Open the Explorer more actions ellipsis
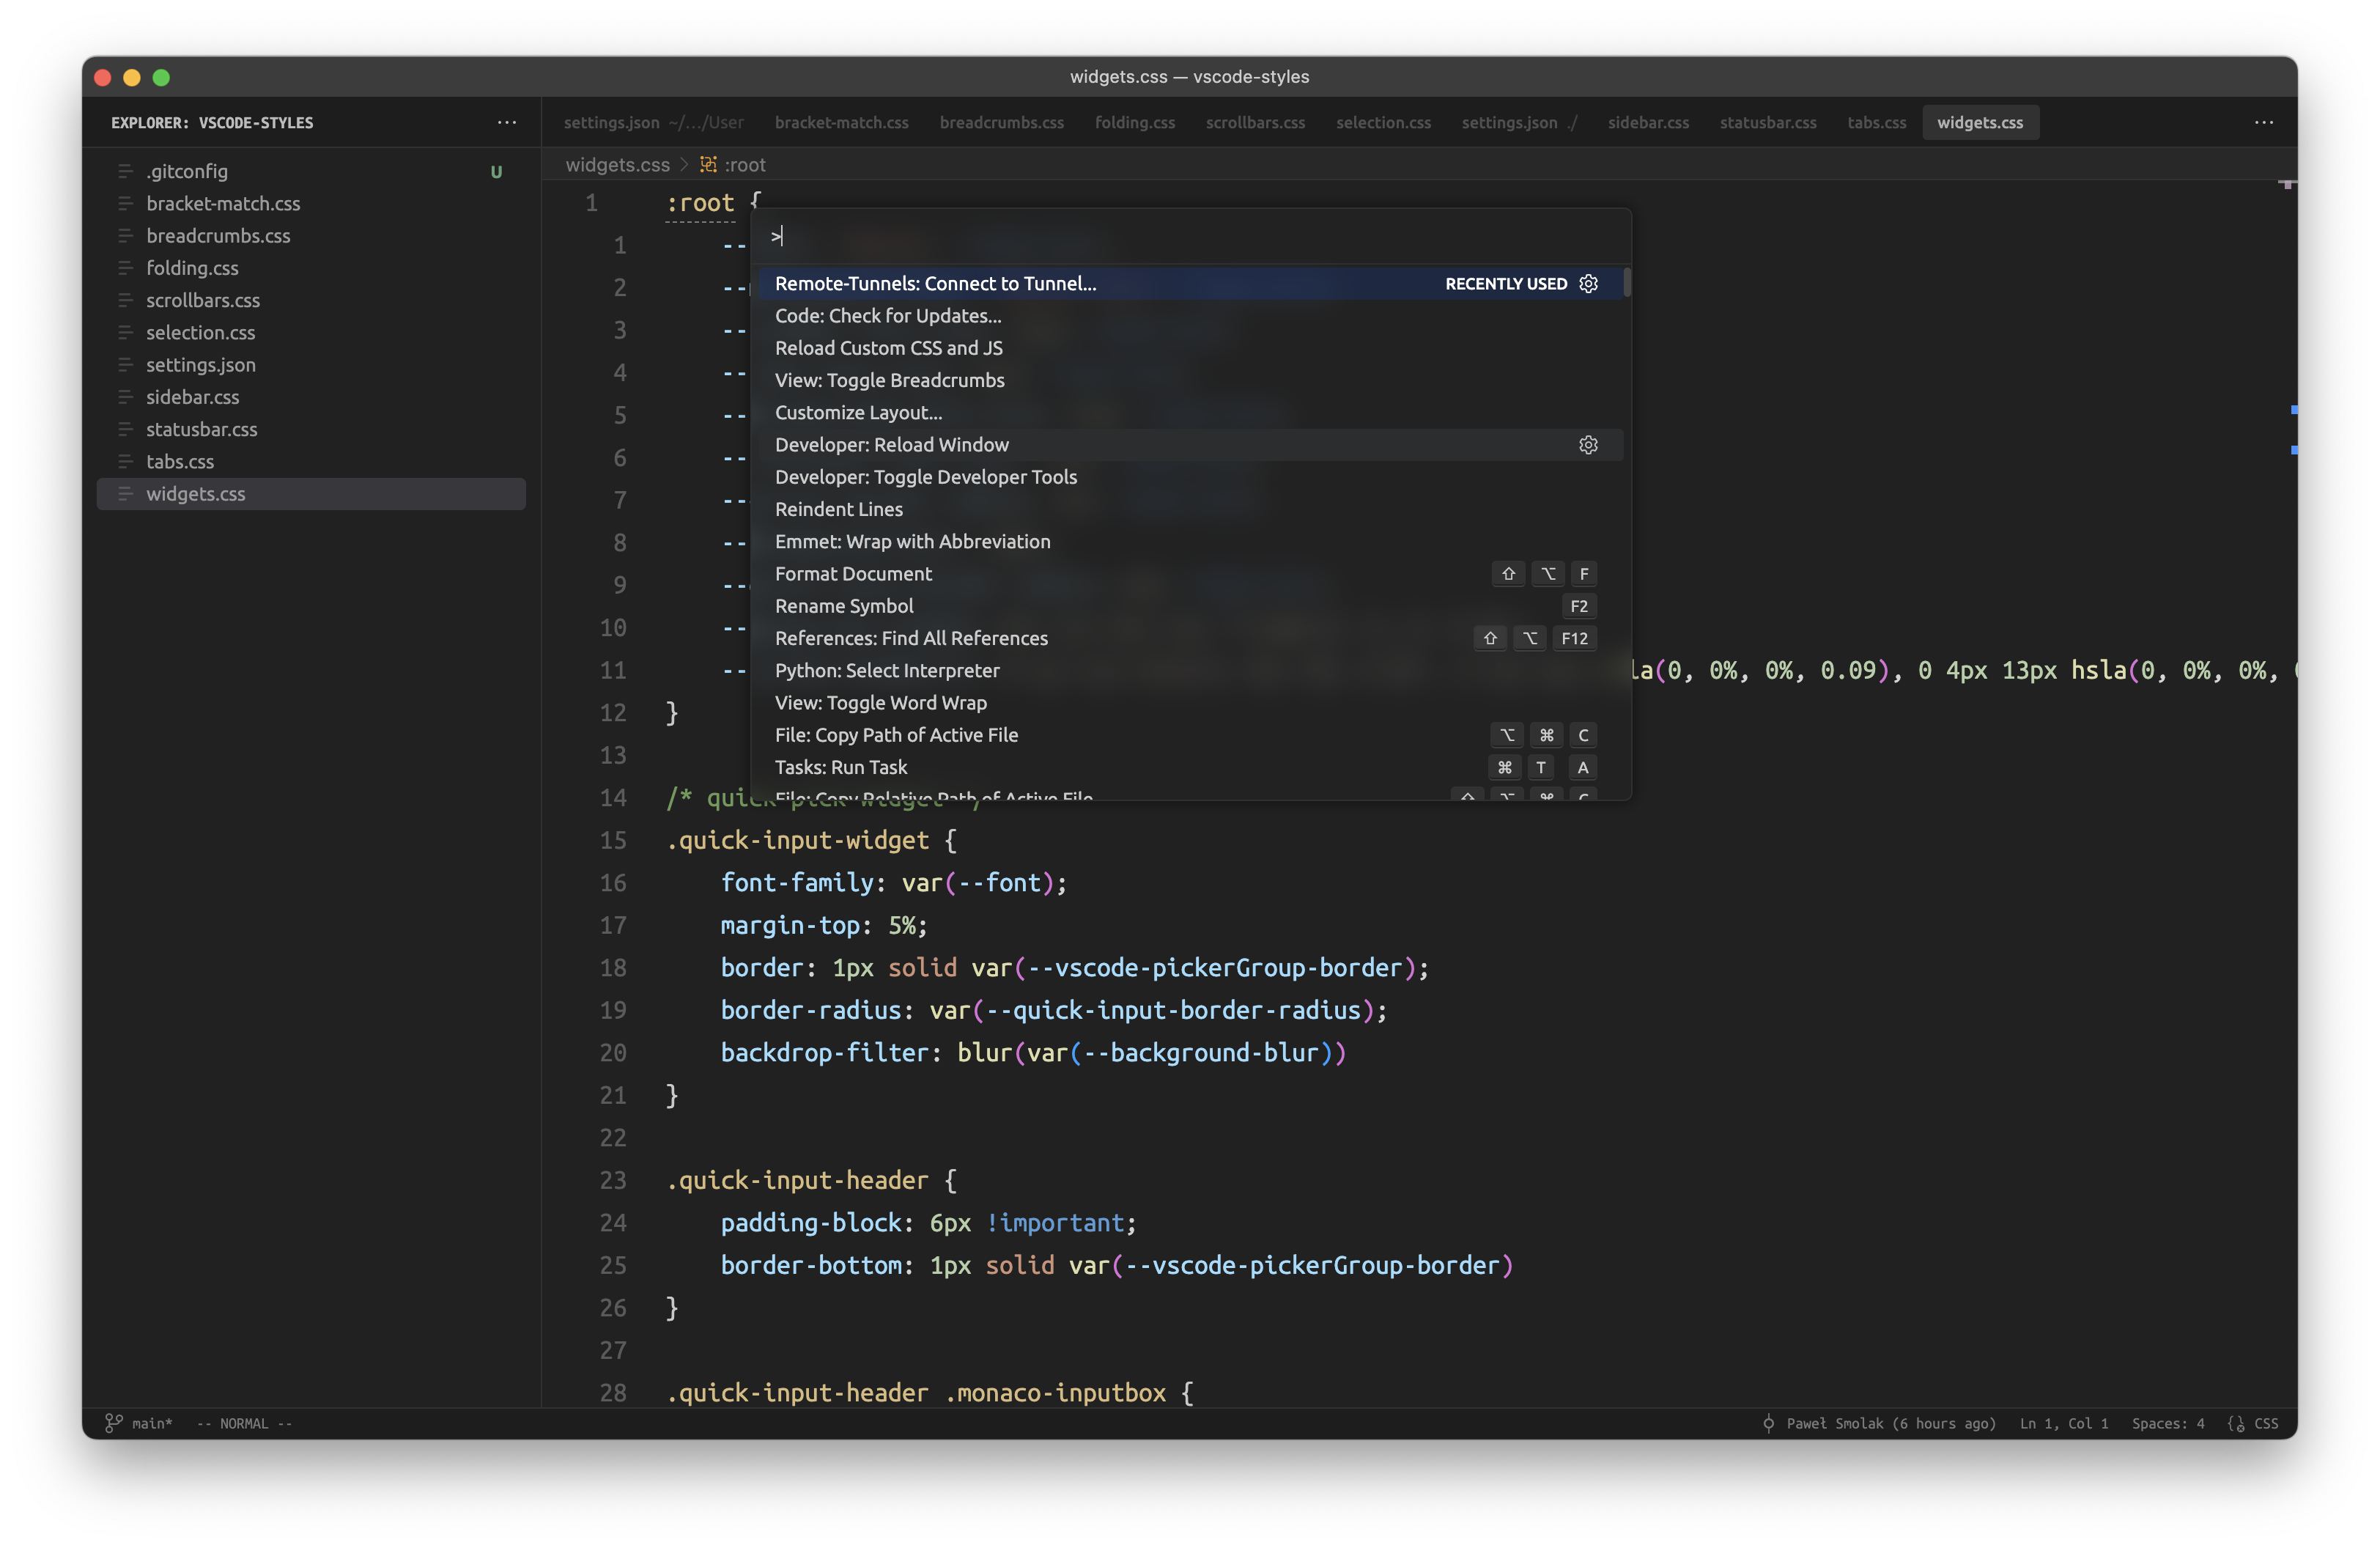 pos(507,123)
